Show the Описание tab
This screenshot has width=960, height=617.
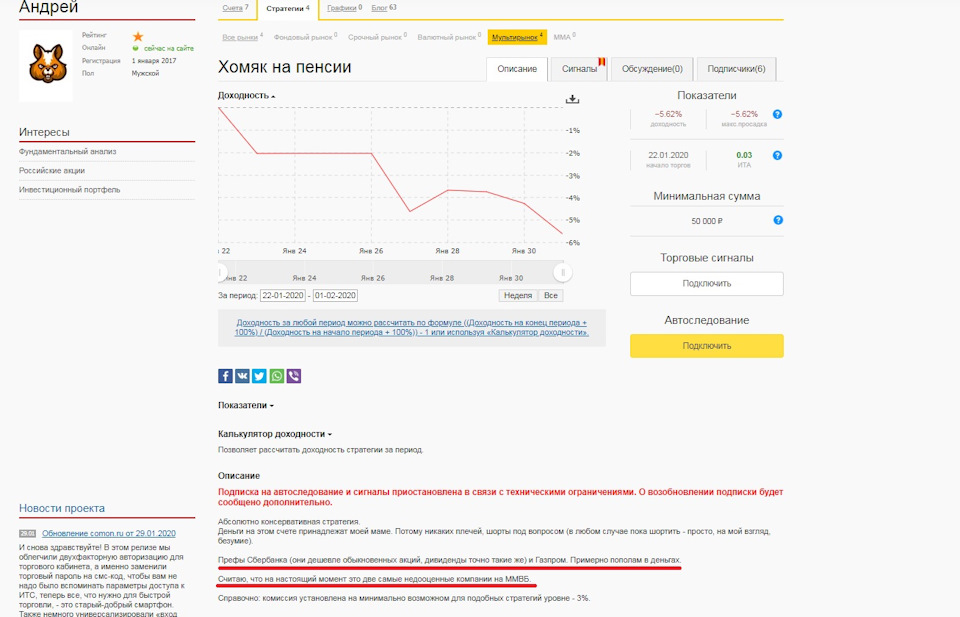[x=517, y=69]
